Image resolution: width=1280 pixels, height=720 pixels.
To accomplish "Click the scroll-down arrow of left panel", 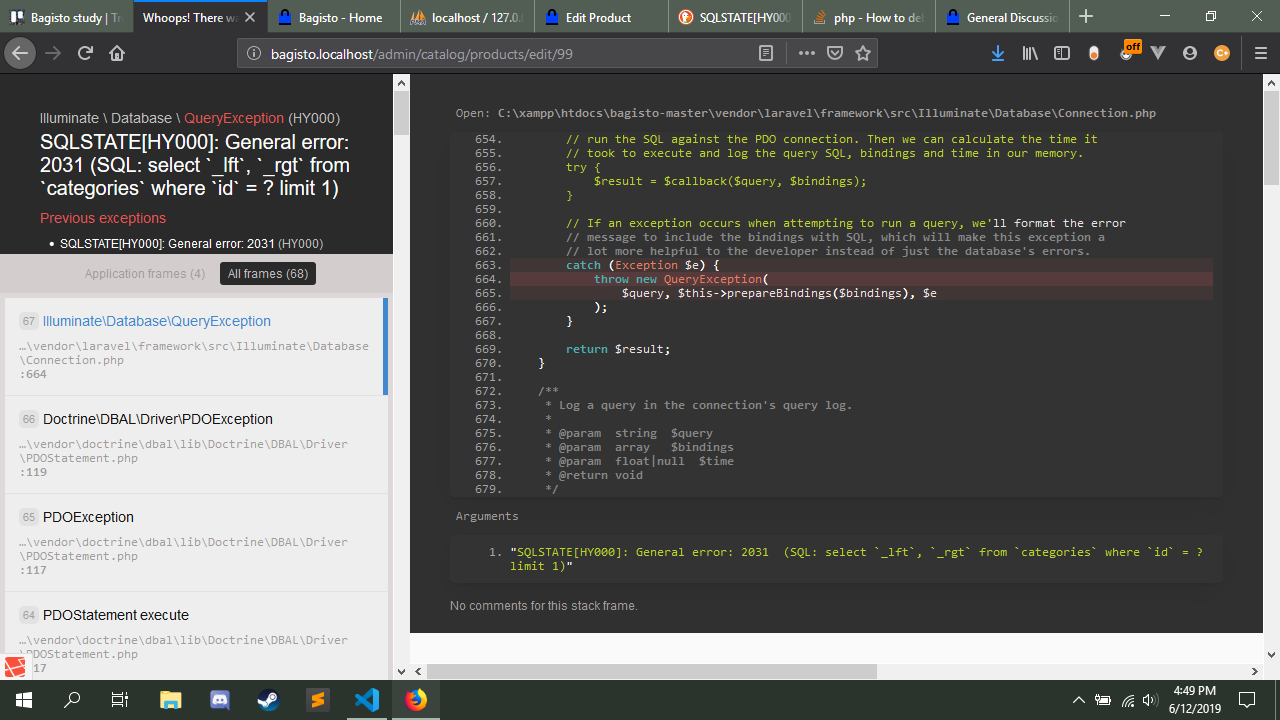I will tap(401, 671).
